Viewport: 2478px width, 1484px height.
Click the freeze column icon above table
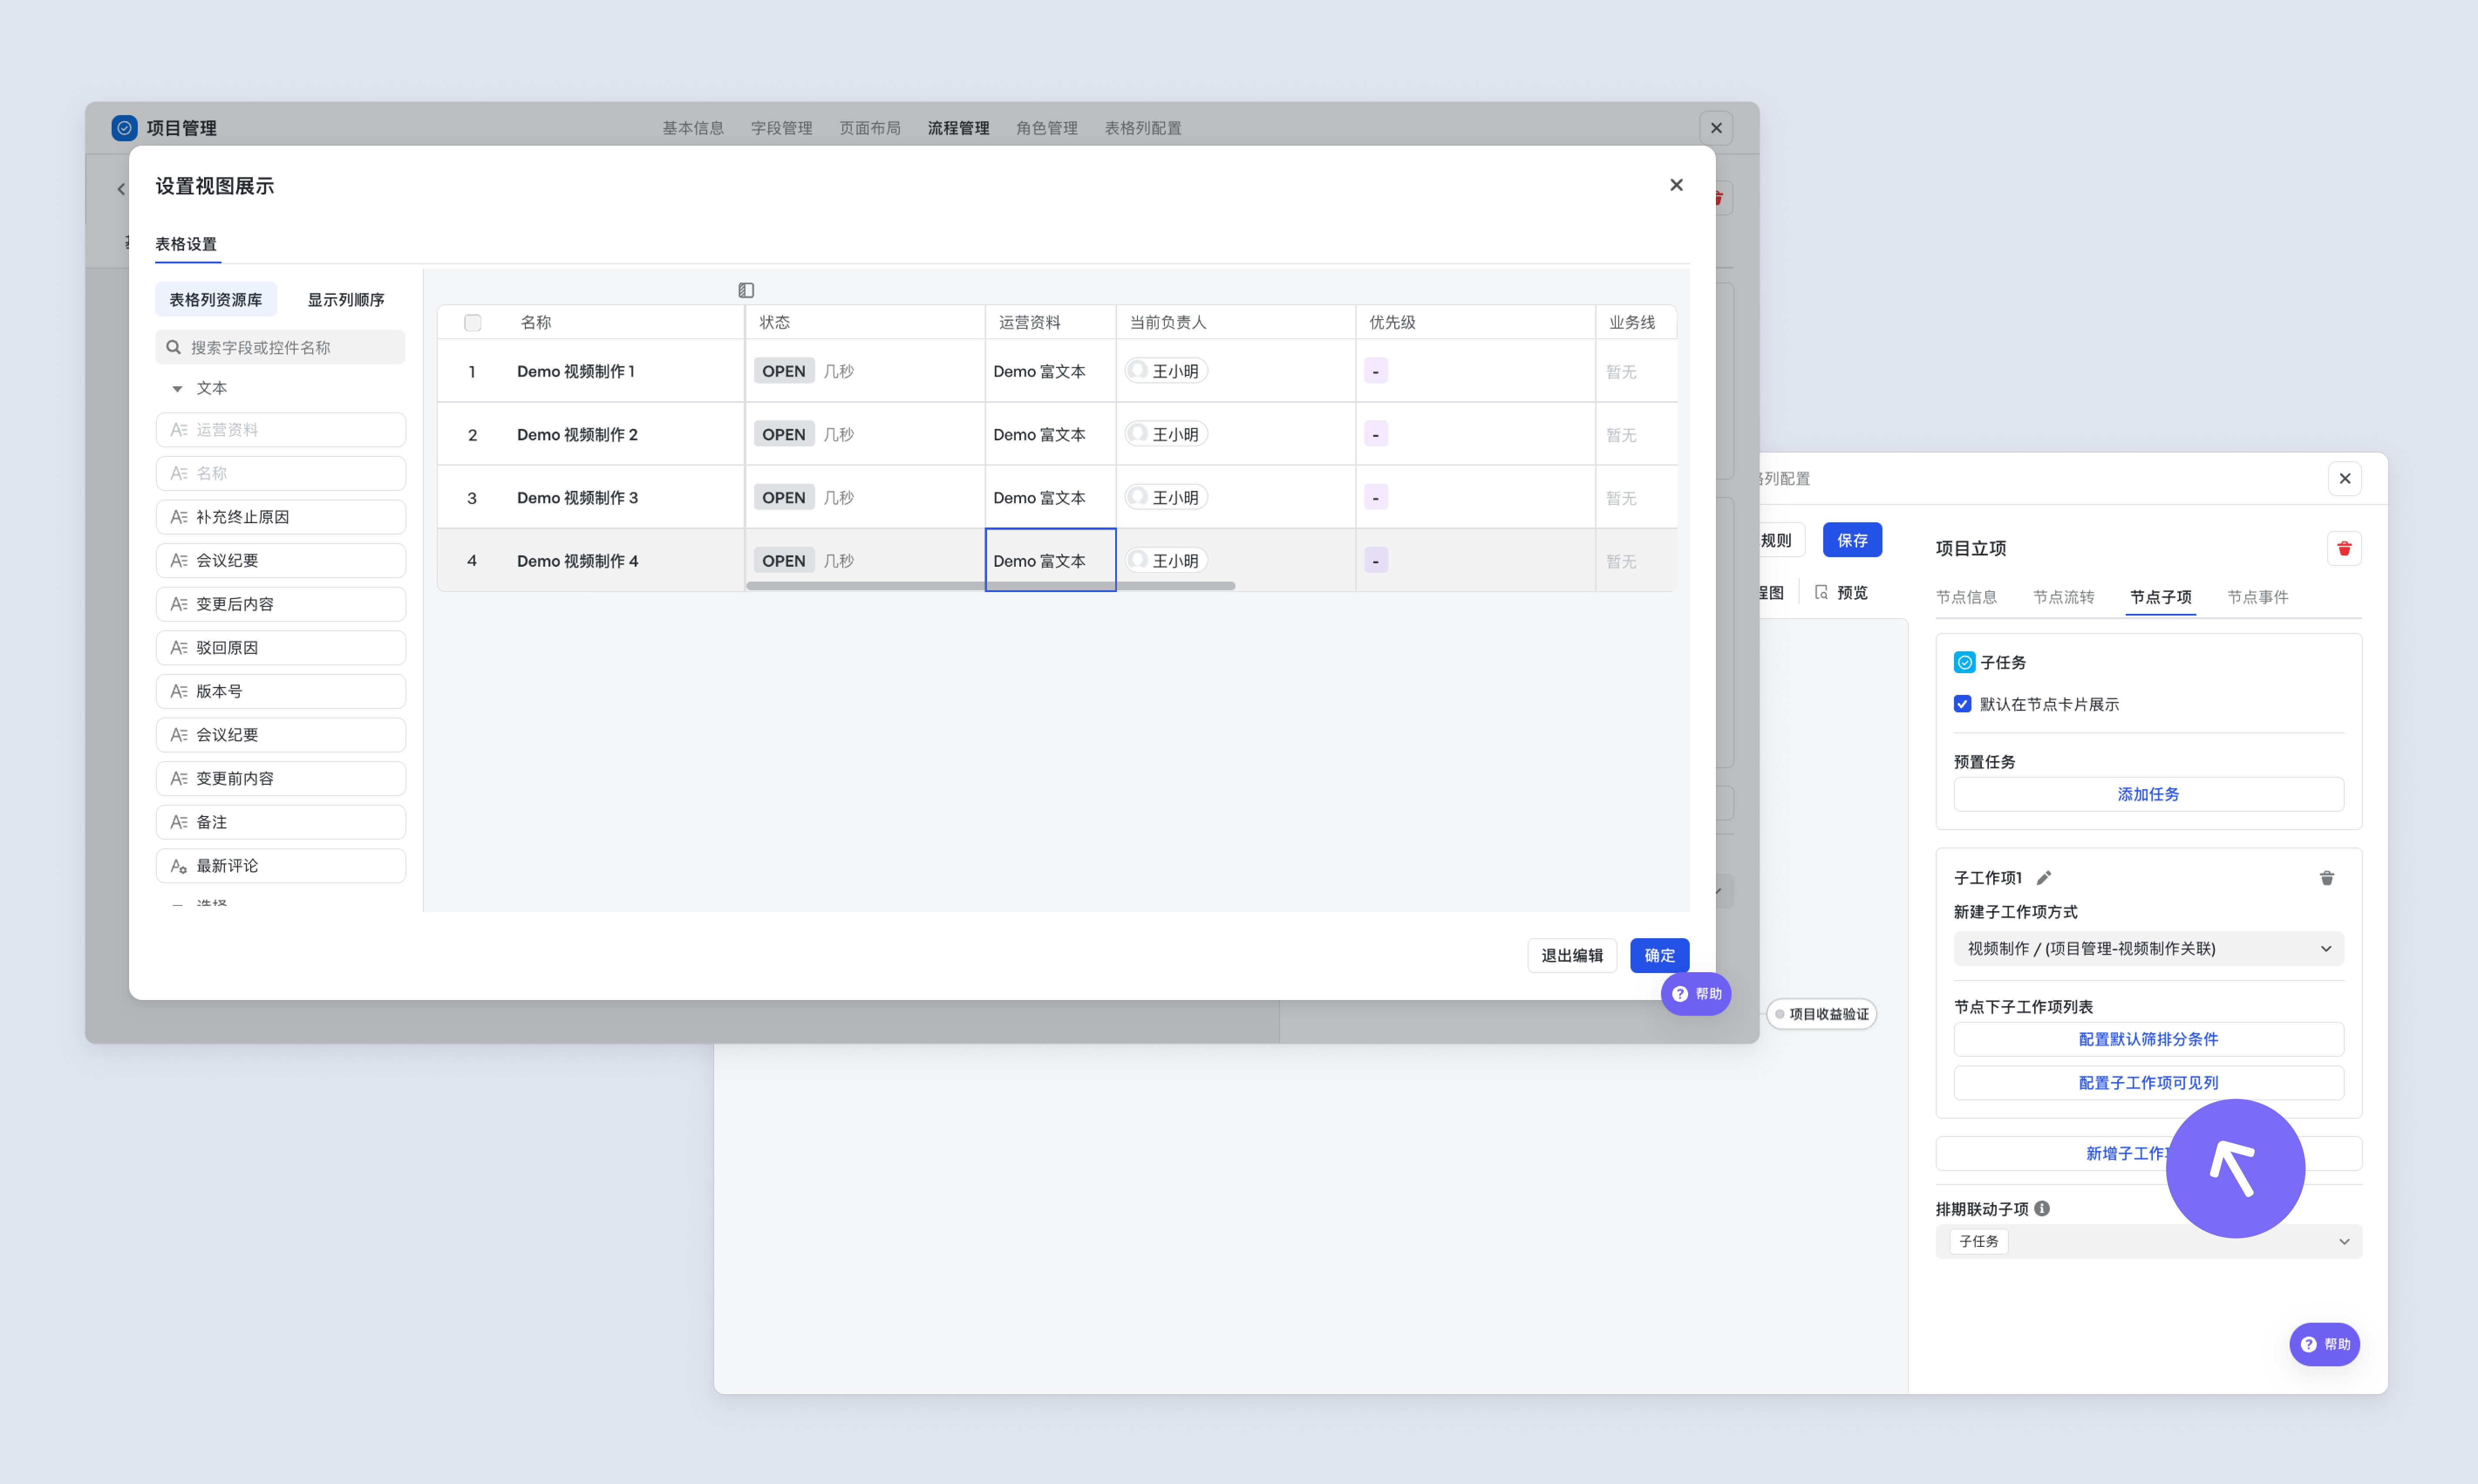pyautogui.click(x=746, y=290)
